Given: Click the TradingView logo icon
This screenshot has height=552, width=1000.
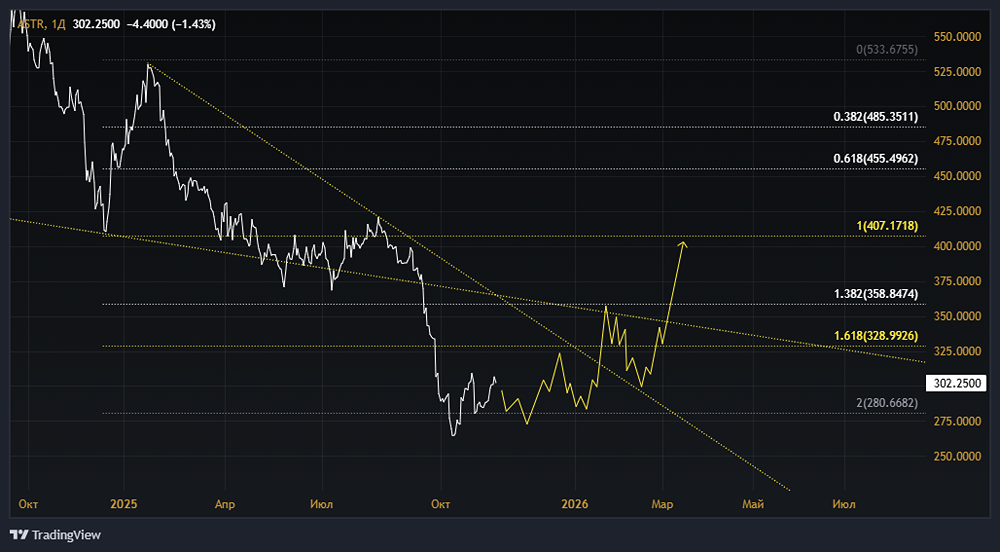Looking at the screenshot, I should (19, 535).
